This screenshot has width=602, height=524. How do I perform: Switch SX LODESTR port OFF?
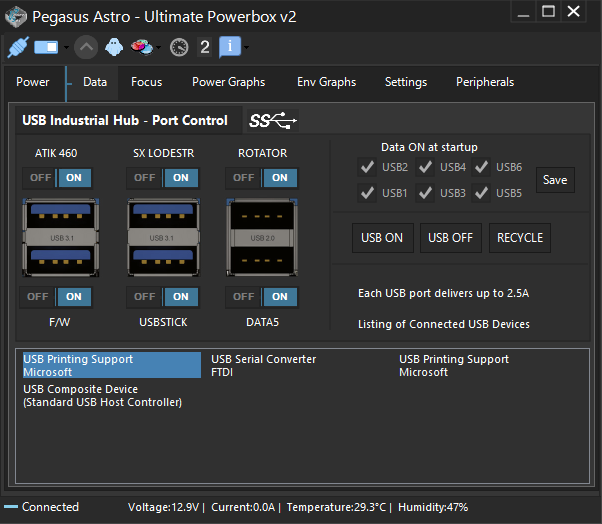[x=144, y=178]
